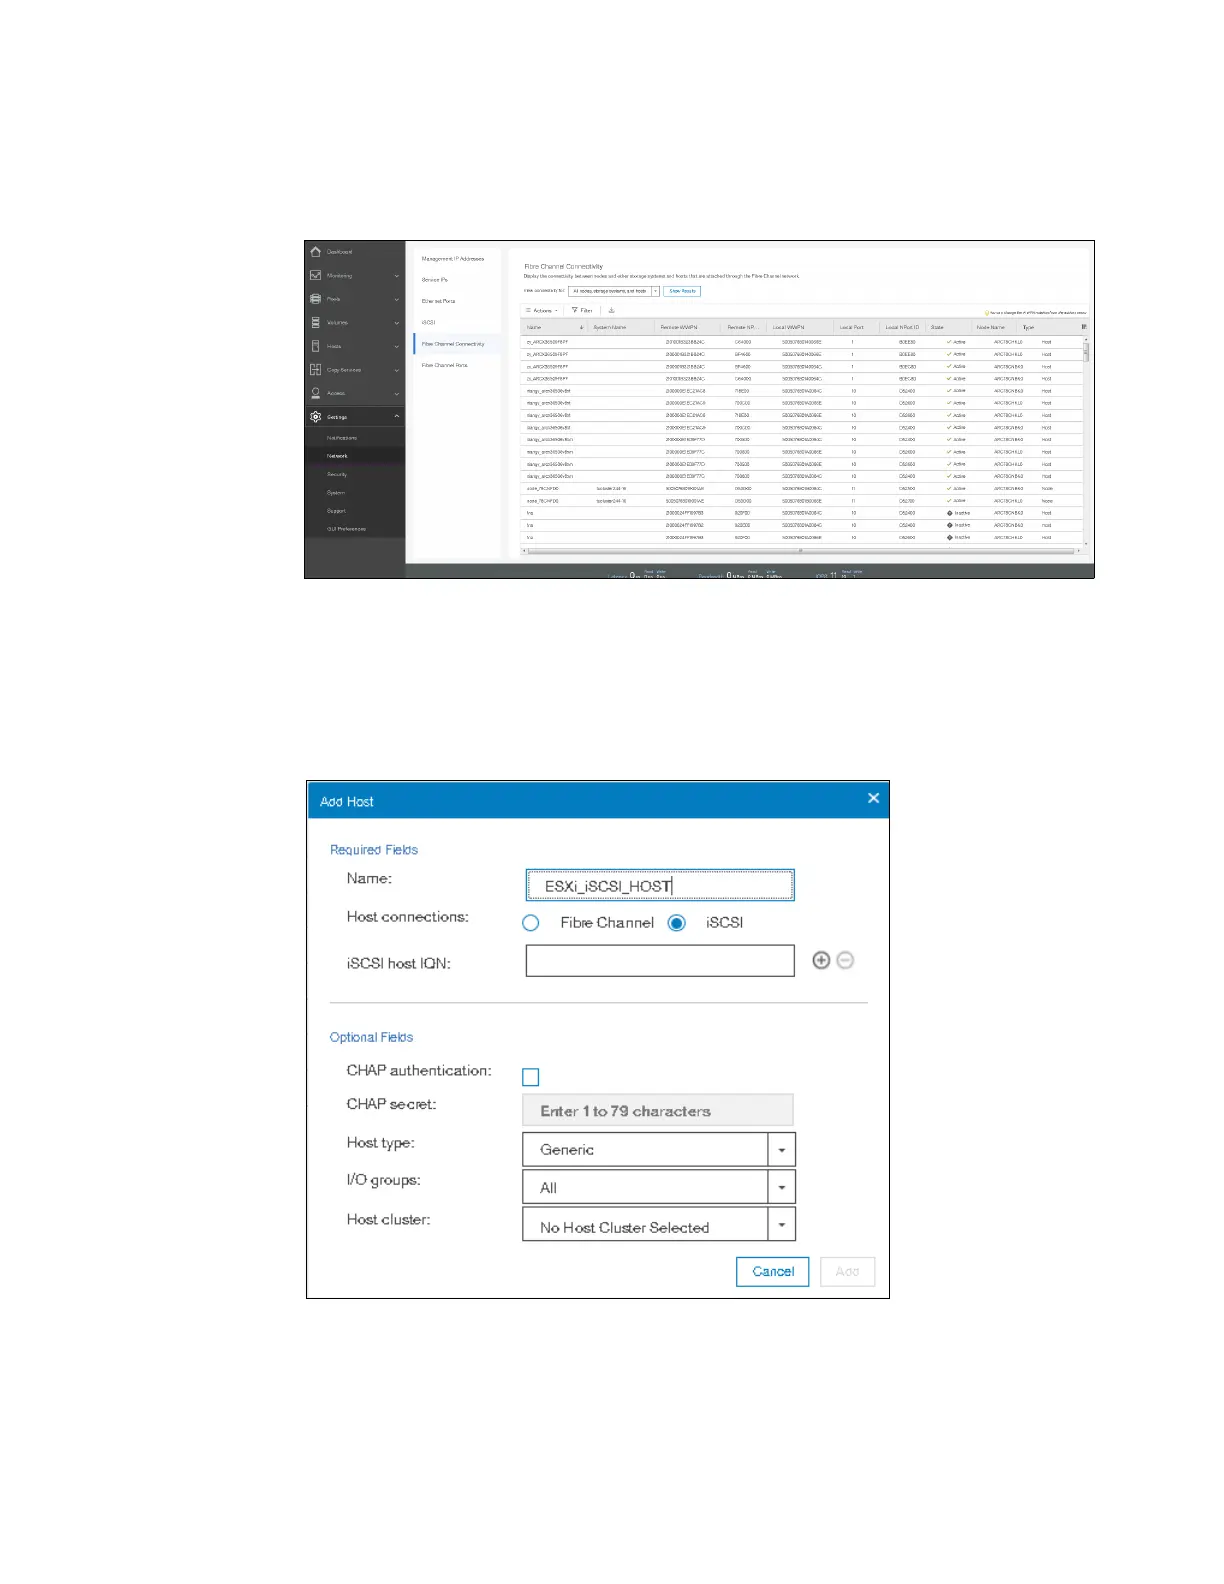Open GUI Preferences under Settings
This screenshot has width=1224, height=1584.
tap(346, 529)
